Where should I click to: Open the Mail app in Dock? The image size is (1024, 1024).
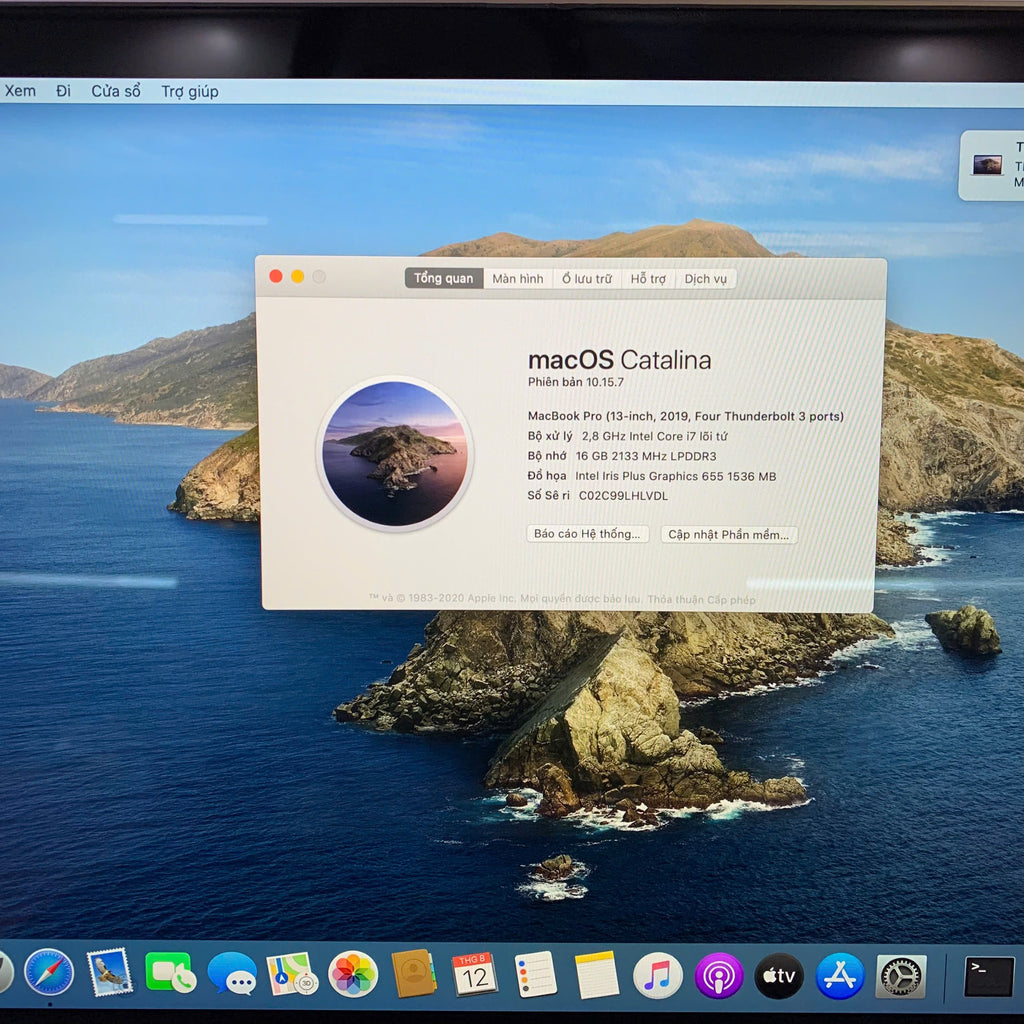110,973
